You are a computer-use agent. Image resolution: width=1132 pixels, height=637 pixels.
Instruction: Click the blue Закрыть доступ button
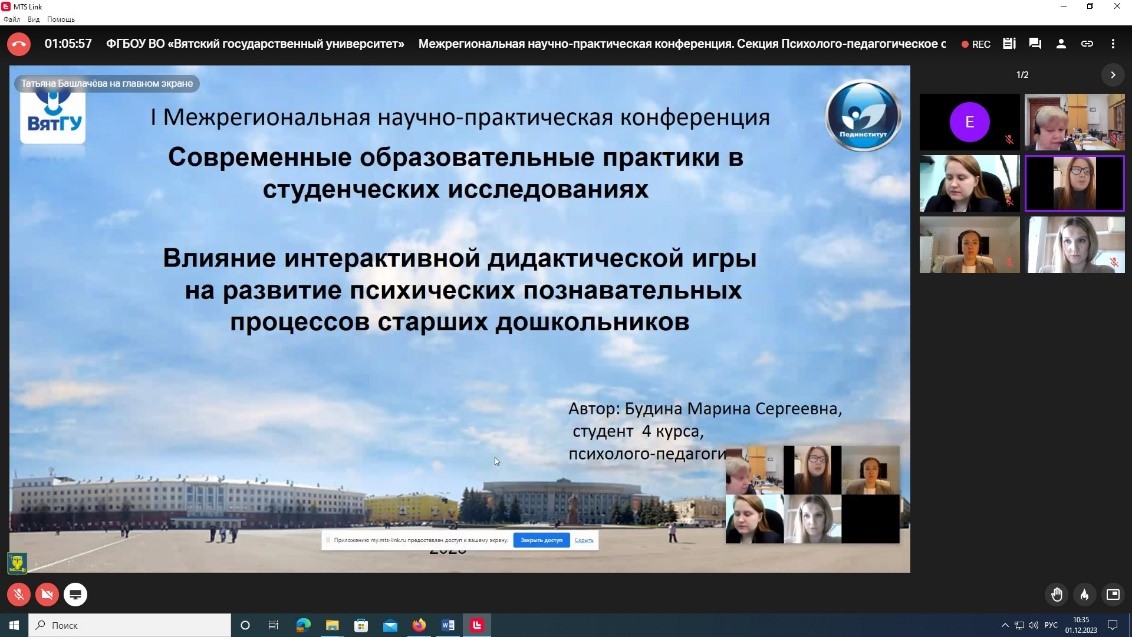point(541,540)
